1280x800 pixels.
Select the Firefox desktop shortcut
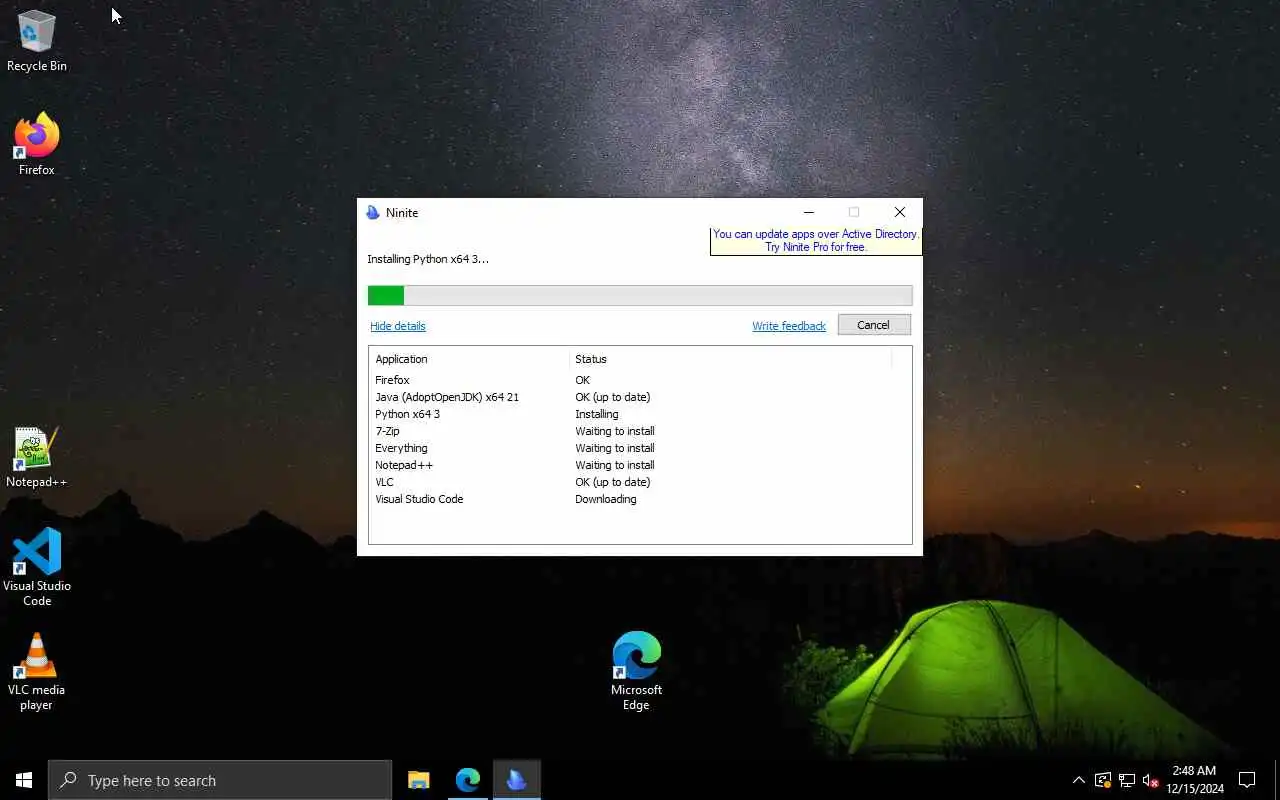pos(37,145)
